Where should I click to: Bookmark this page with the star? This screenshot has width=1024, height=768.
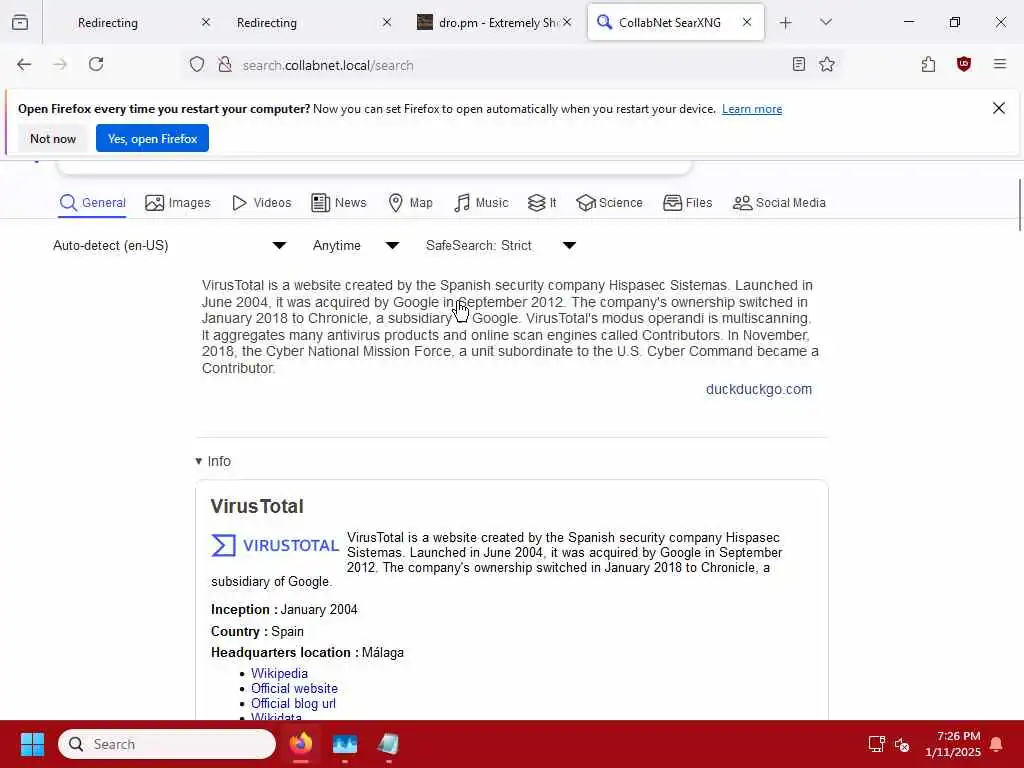827,64
